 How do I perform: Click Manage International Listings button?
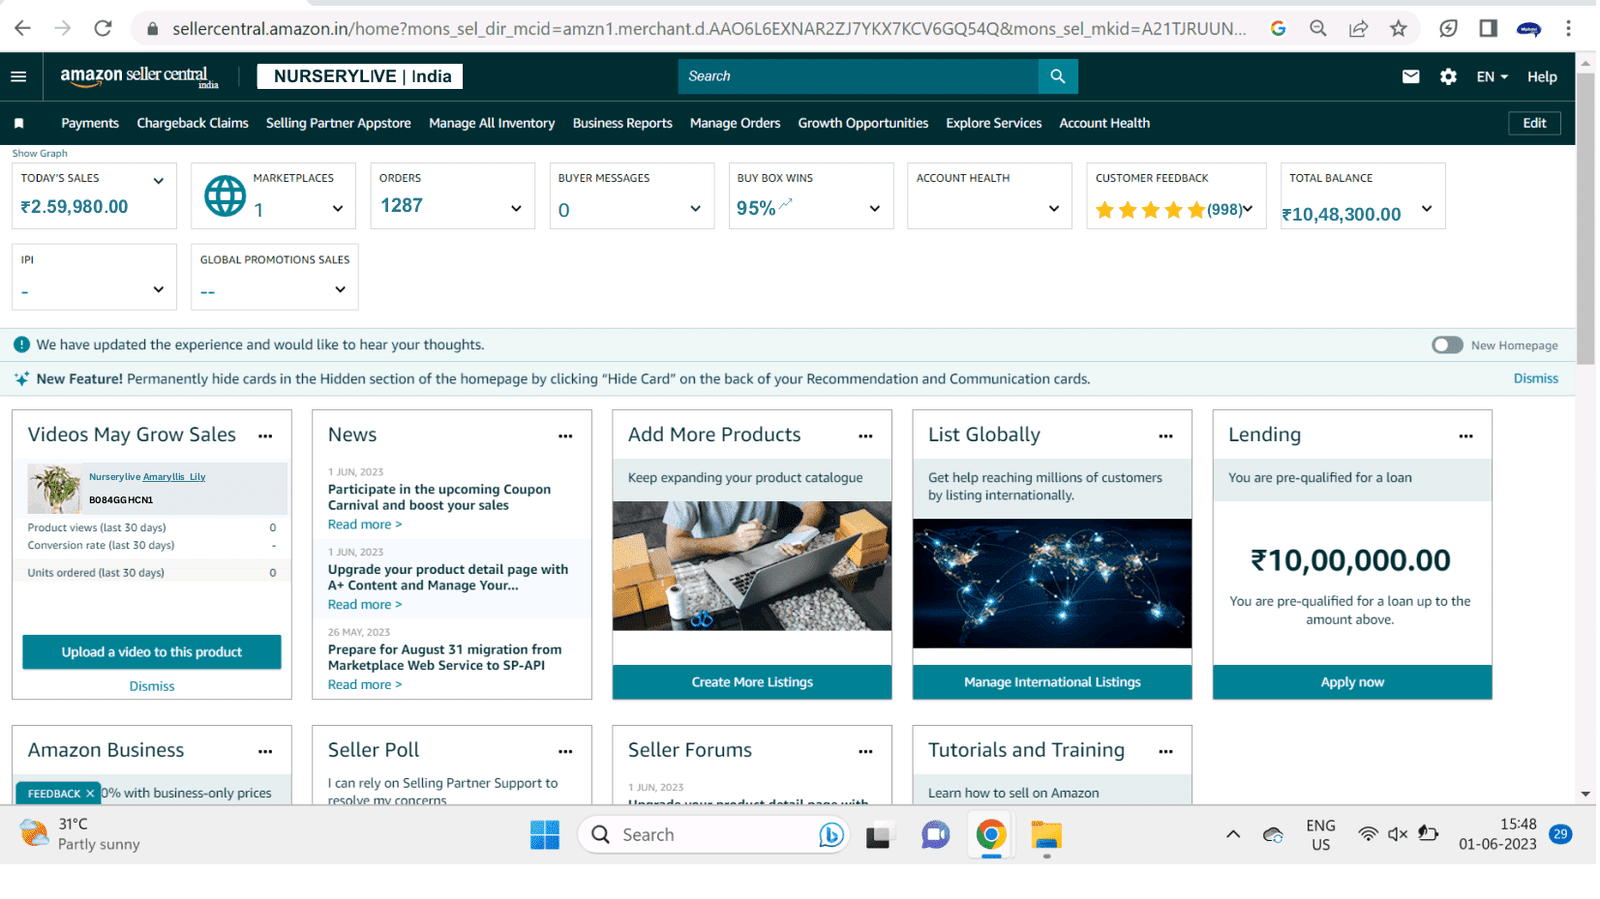[x=1052, y=682]
